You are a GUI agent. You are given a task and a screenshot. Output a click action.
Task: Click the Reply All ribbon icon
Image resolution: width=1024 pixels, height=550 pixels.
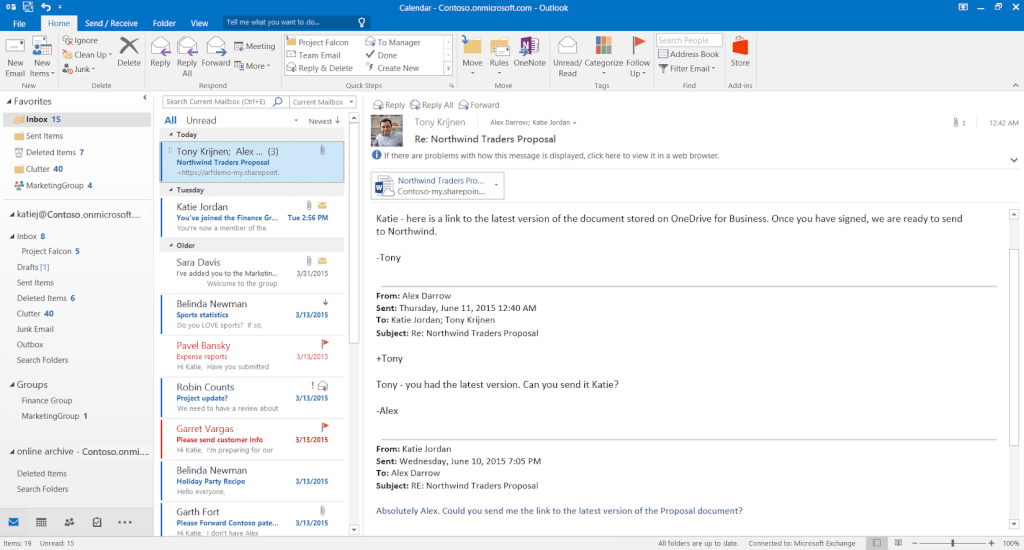187,47
